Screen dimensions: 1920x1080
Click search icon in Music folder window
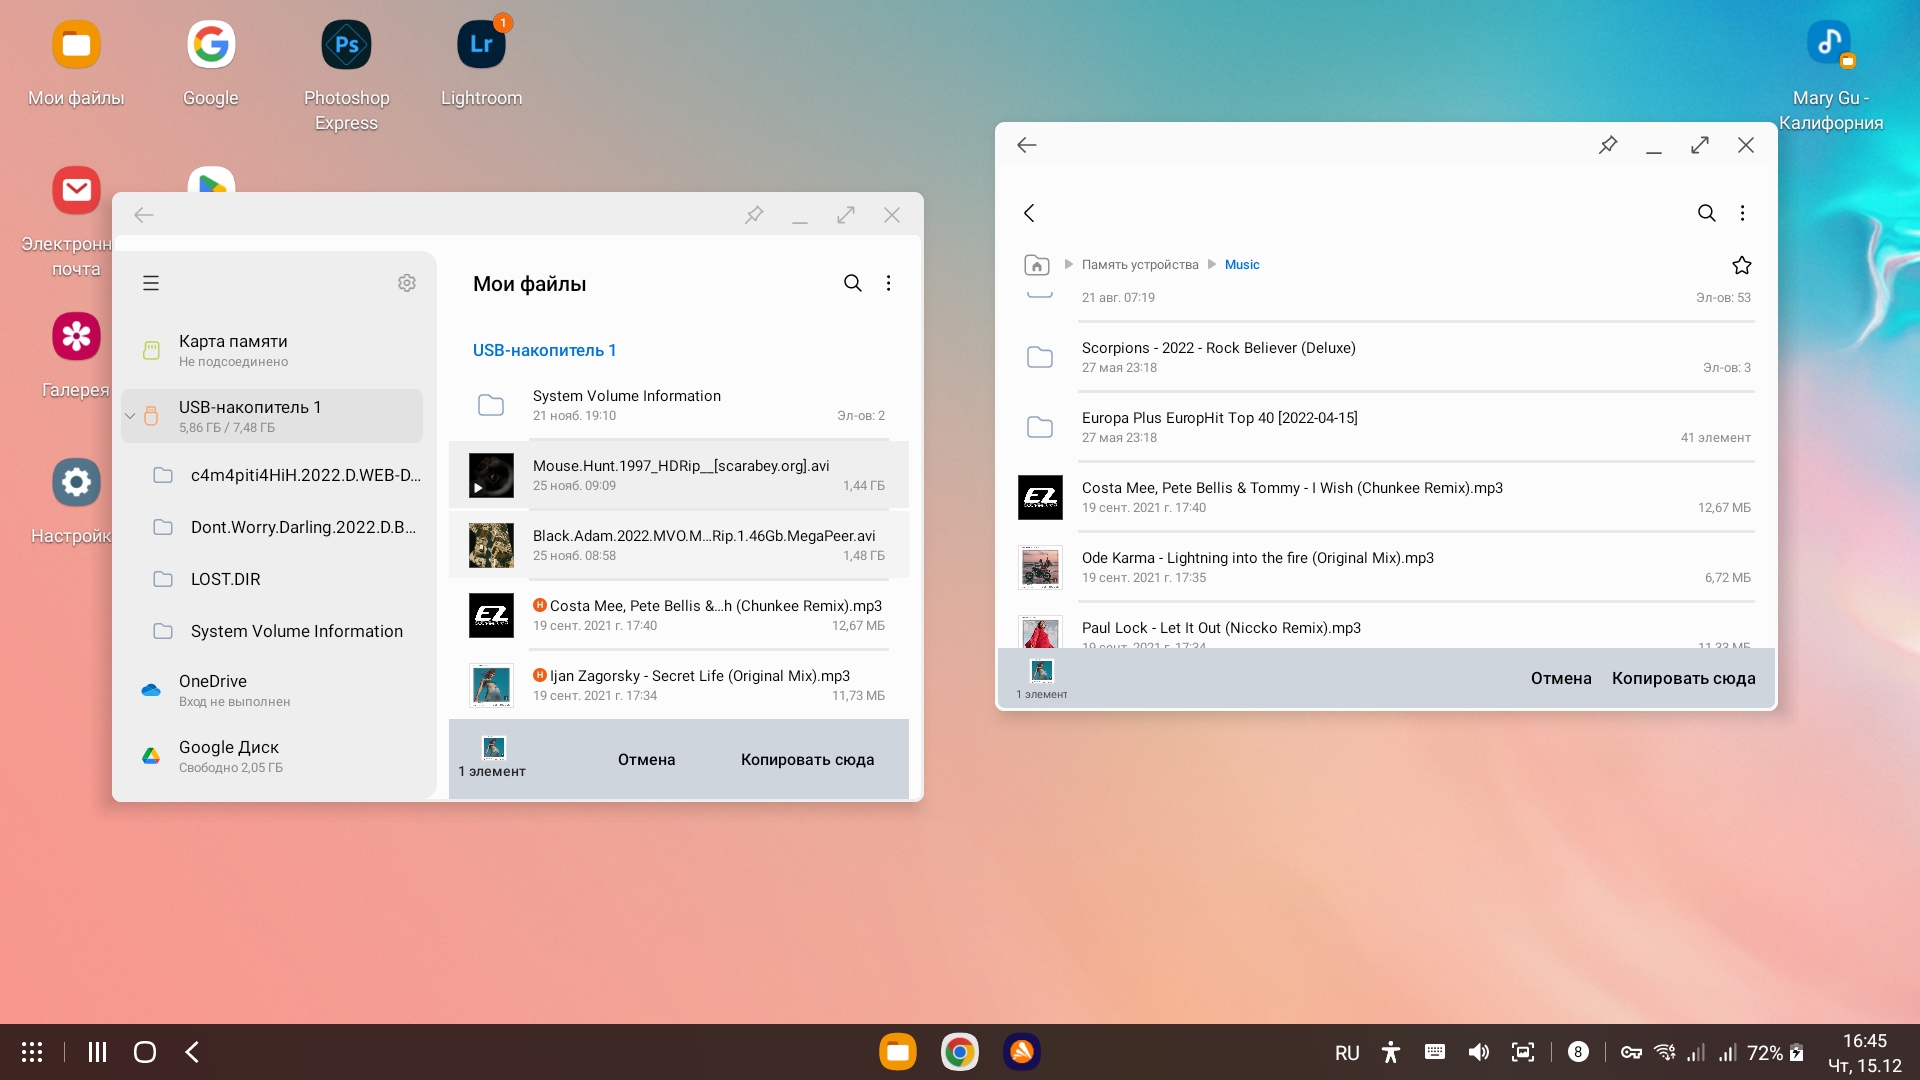click(x=1706, y=213)
